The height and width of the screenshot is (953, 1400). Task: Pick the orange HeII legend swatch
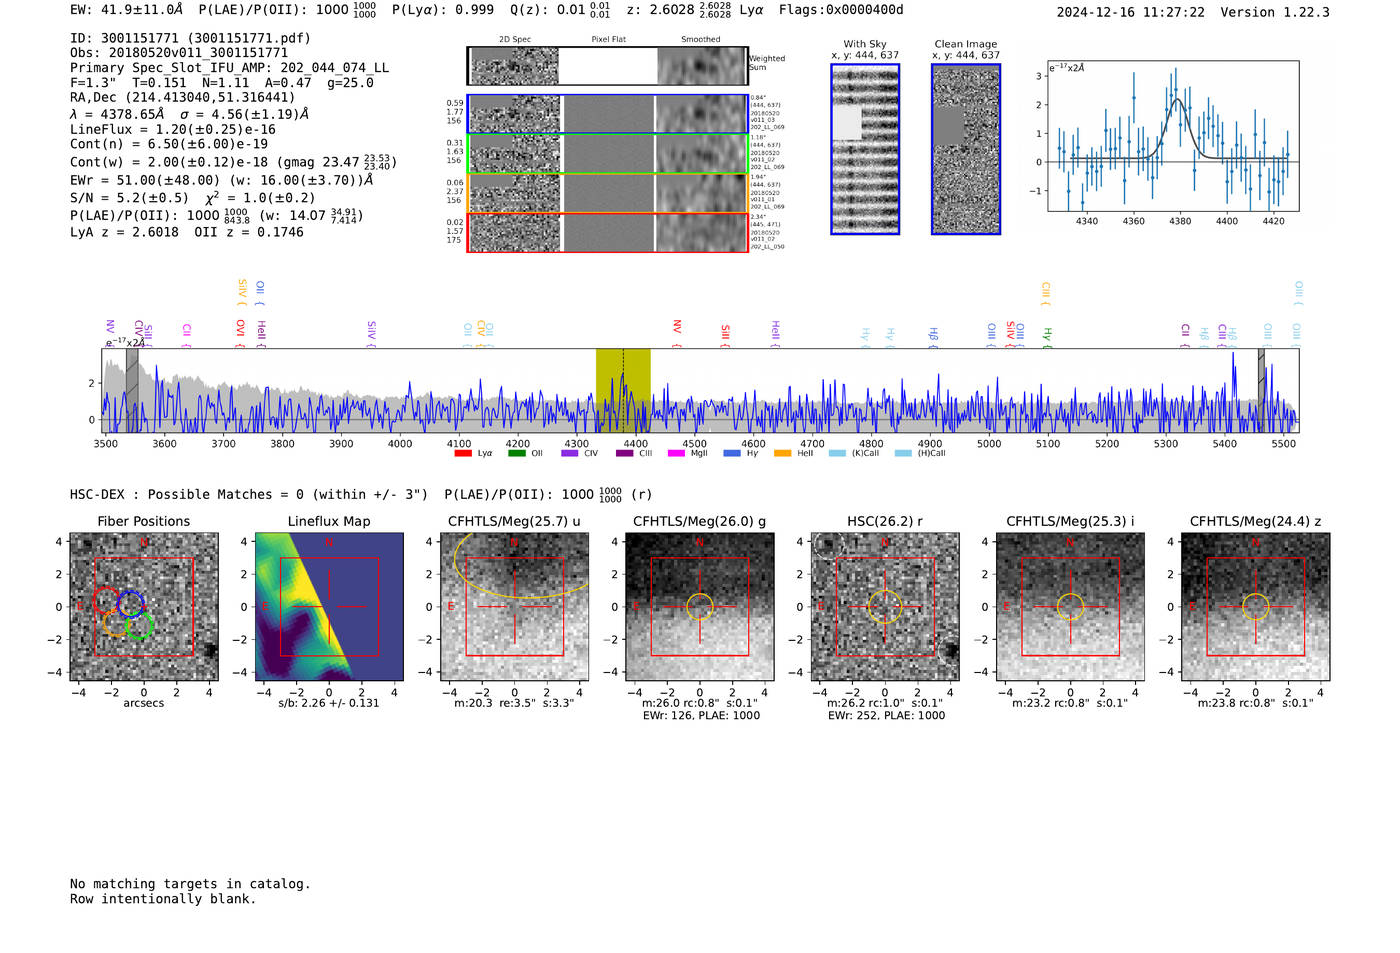pos(782,454)
